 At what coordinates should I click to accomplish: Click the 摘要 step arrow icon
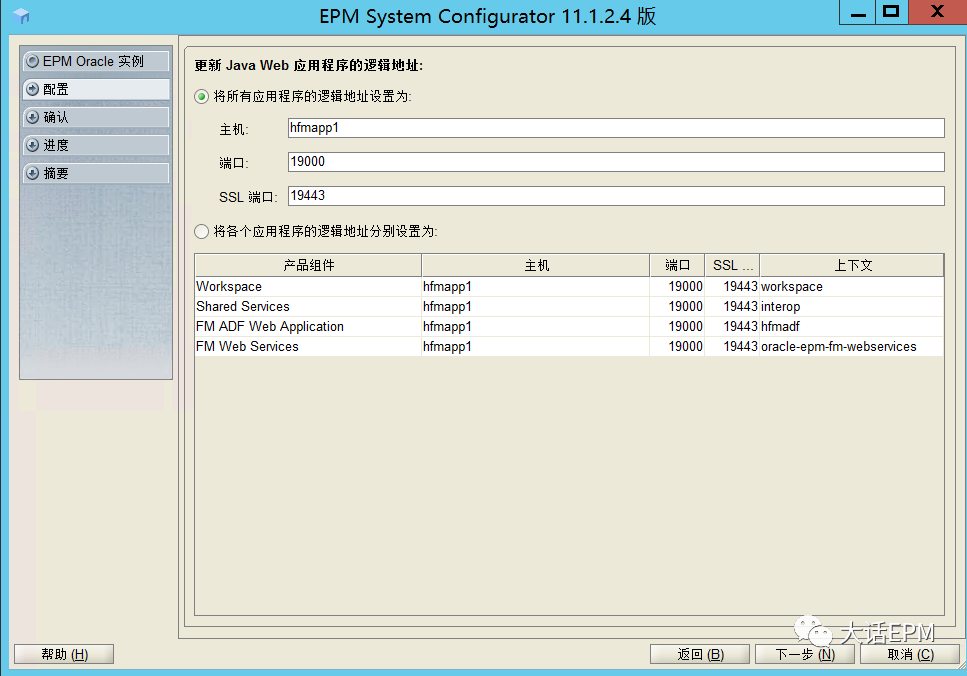click(33, 173)
